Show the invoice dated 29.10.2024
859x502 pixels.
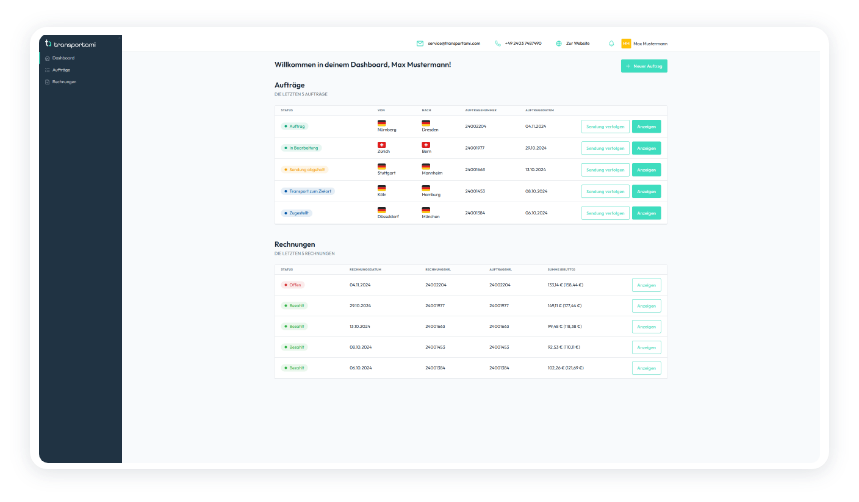[x=646, y=306]
